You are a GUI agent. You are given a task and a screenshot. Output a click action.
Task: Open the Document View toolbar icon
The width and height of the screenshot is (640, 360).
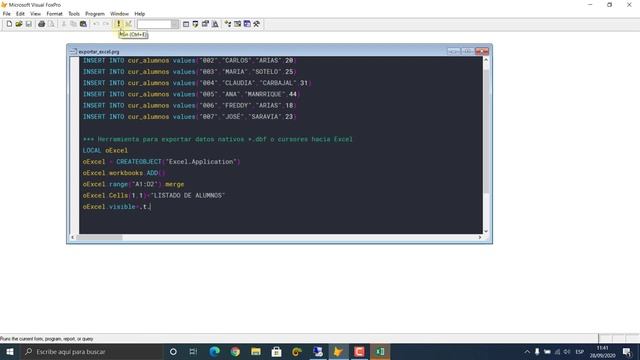click(x=215, y=24)
